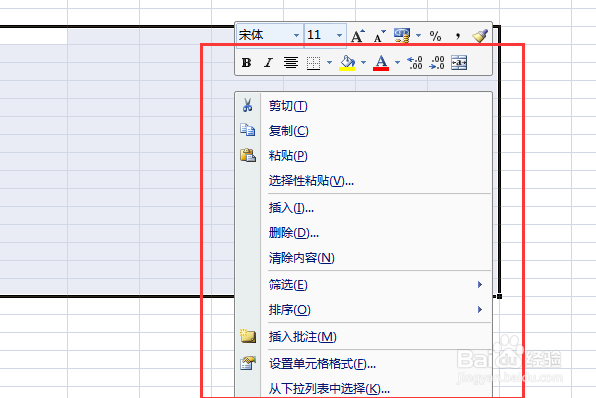Select the Format Painter brush

pyautogui.click(x=480, y=36)
